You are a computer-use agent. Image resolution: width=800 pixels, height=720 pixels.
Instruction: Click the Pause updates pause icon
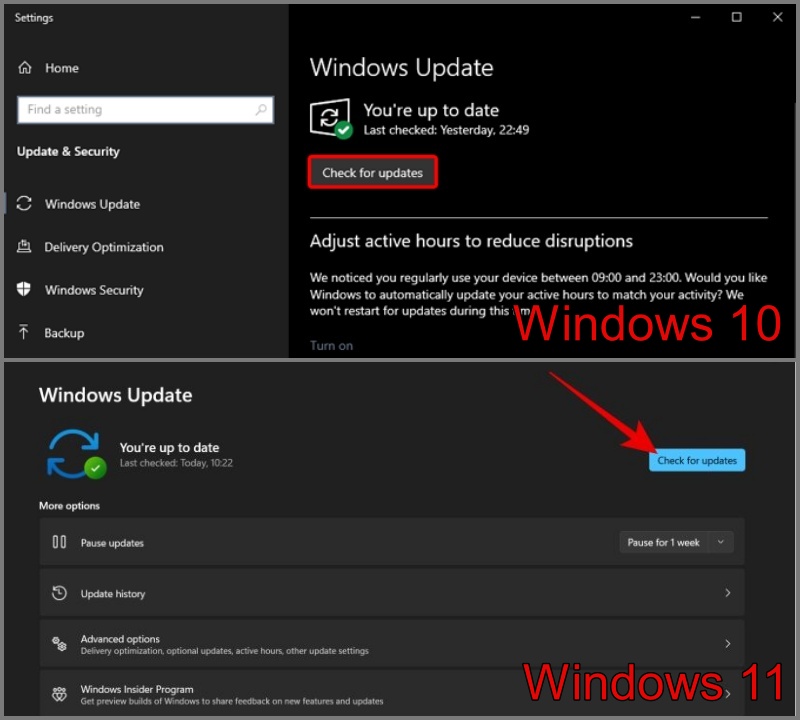click(x=59, y=542)
